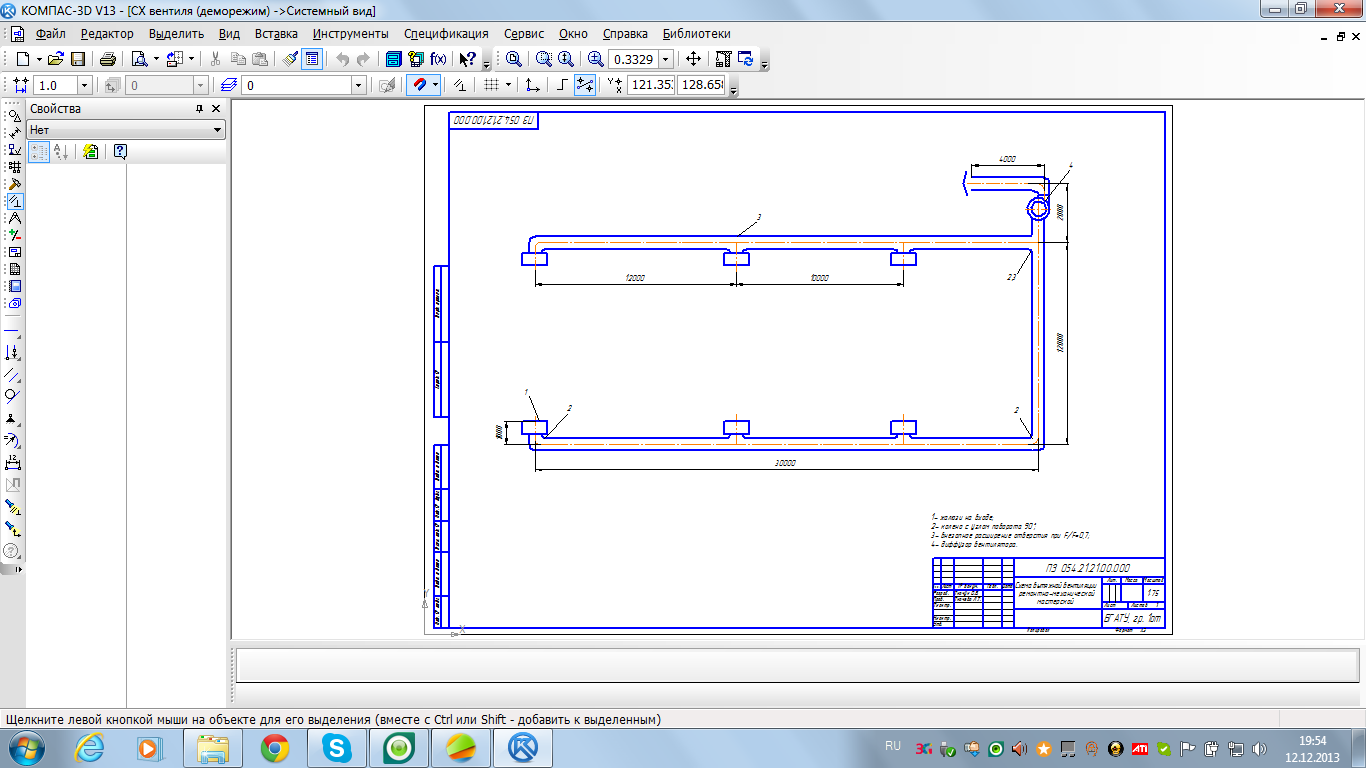Expand the view scale 1.0 dropdown
Image resolution: width=1366 pixels, height=768 pixels.
84,86
